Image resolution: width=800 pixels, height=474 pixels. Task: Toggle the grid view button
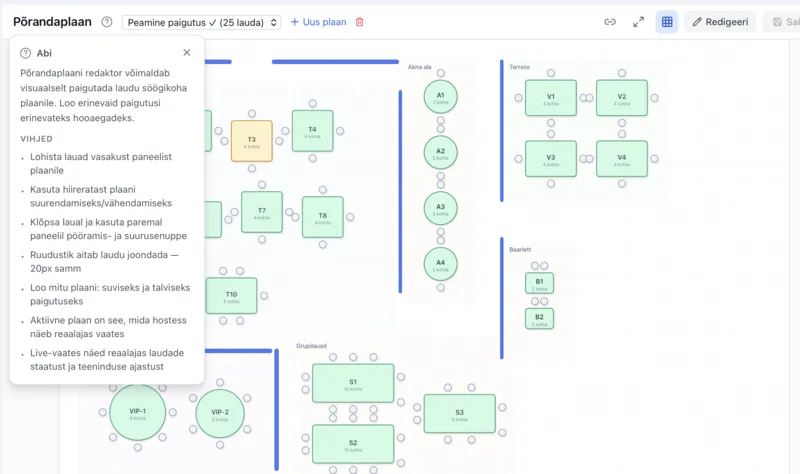coord(667,22)
